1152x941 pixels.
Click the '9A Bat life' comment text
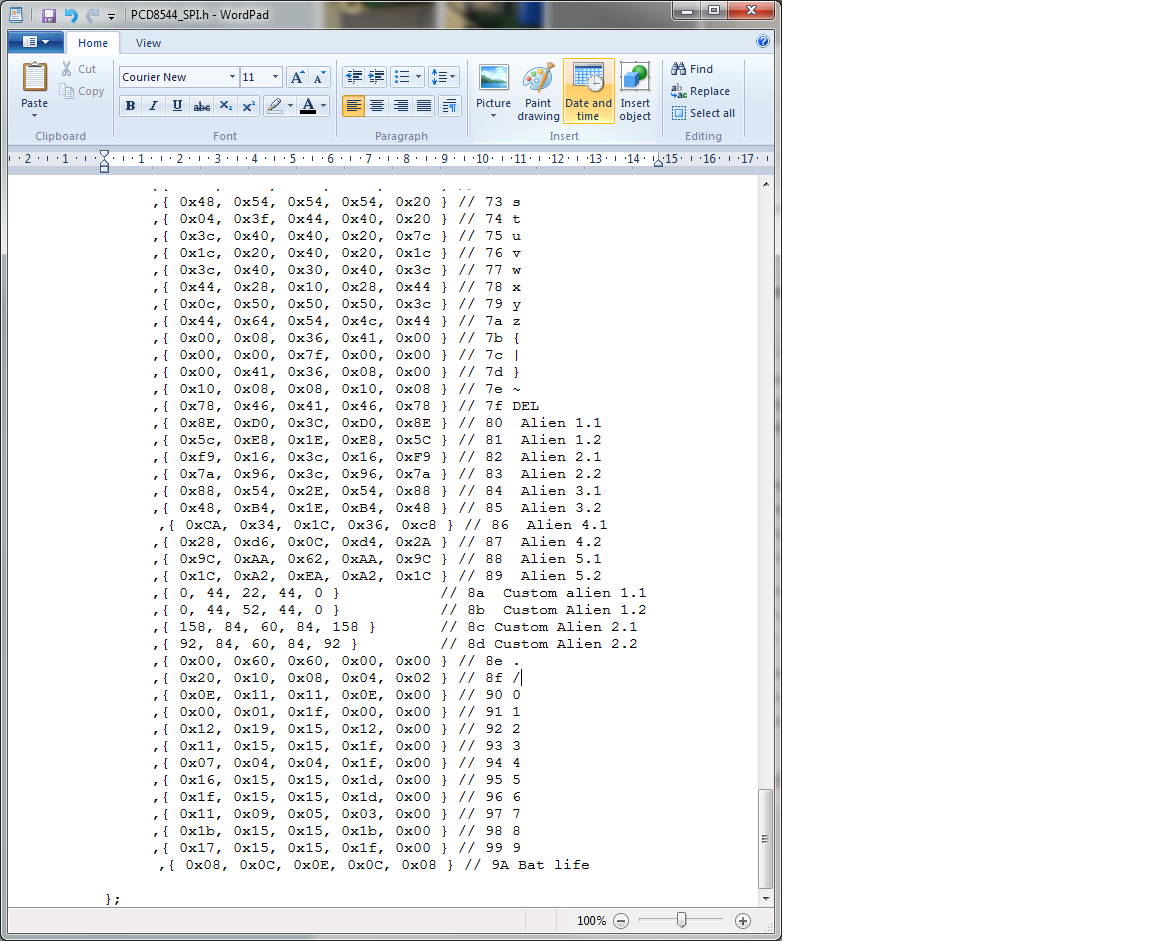pyautogui.click(x=541, y=865)
